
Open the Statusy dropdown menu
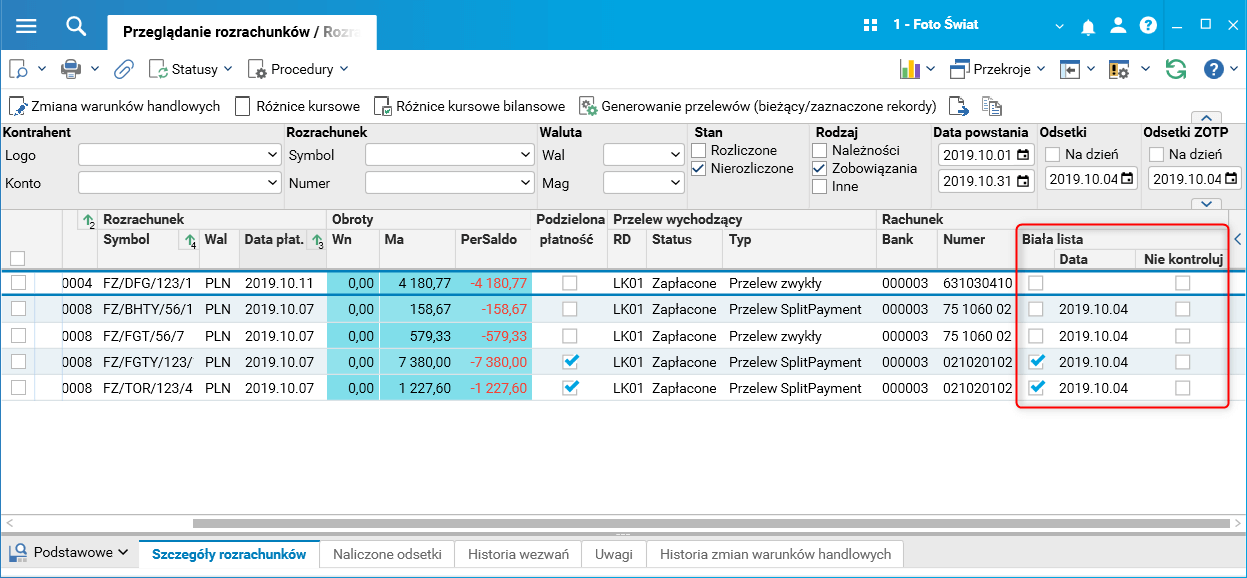click(x=190, y=69)
